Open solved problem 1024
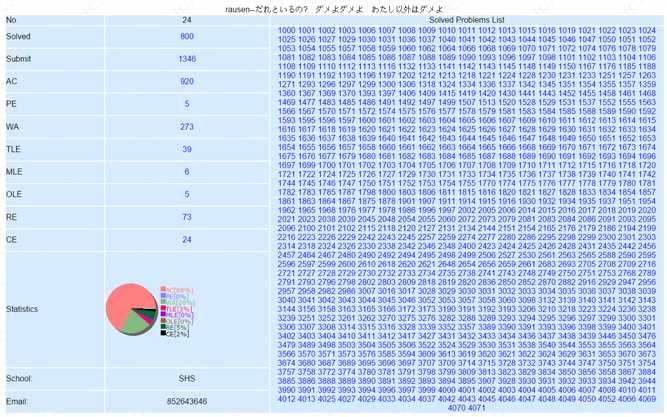The height and width of the screenshot is (417, 667). (647, 30)
